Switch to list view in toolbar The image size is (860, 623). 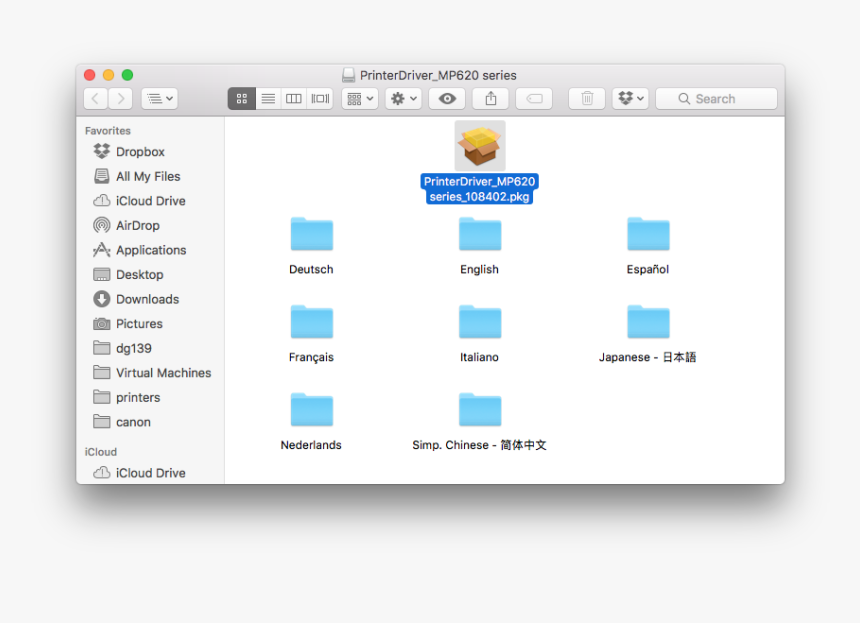(268, 99)
